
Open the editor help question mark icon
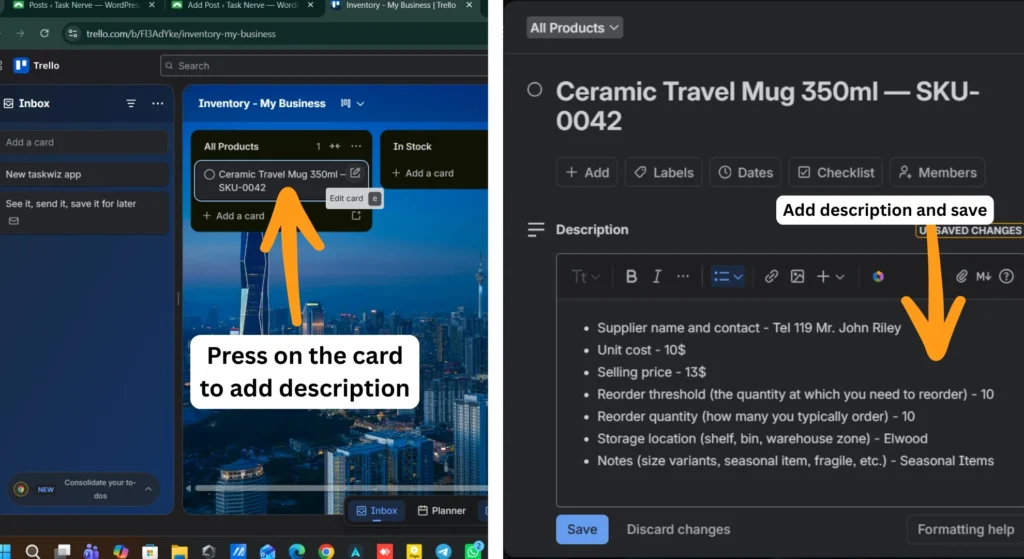click(x=1006, y=276)
